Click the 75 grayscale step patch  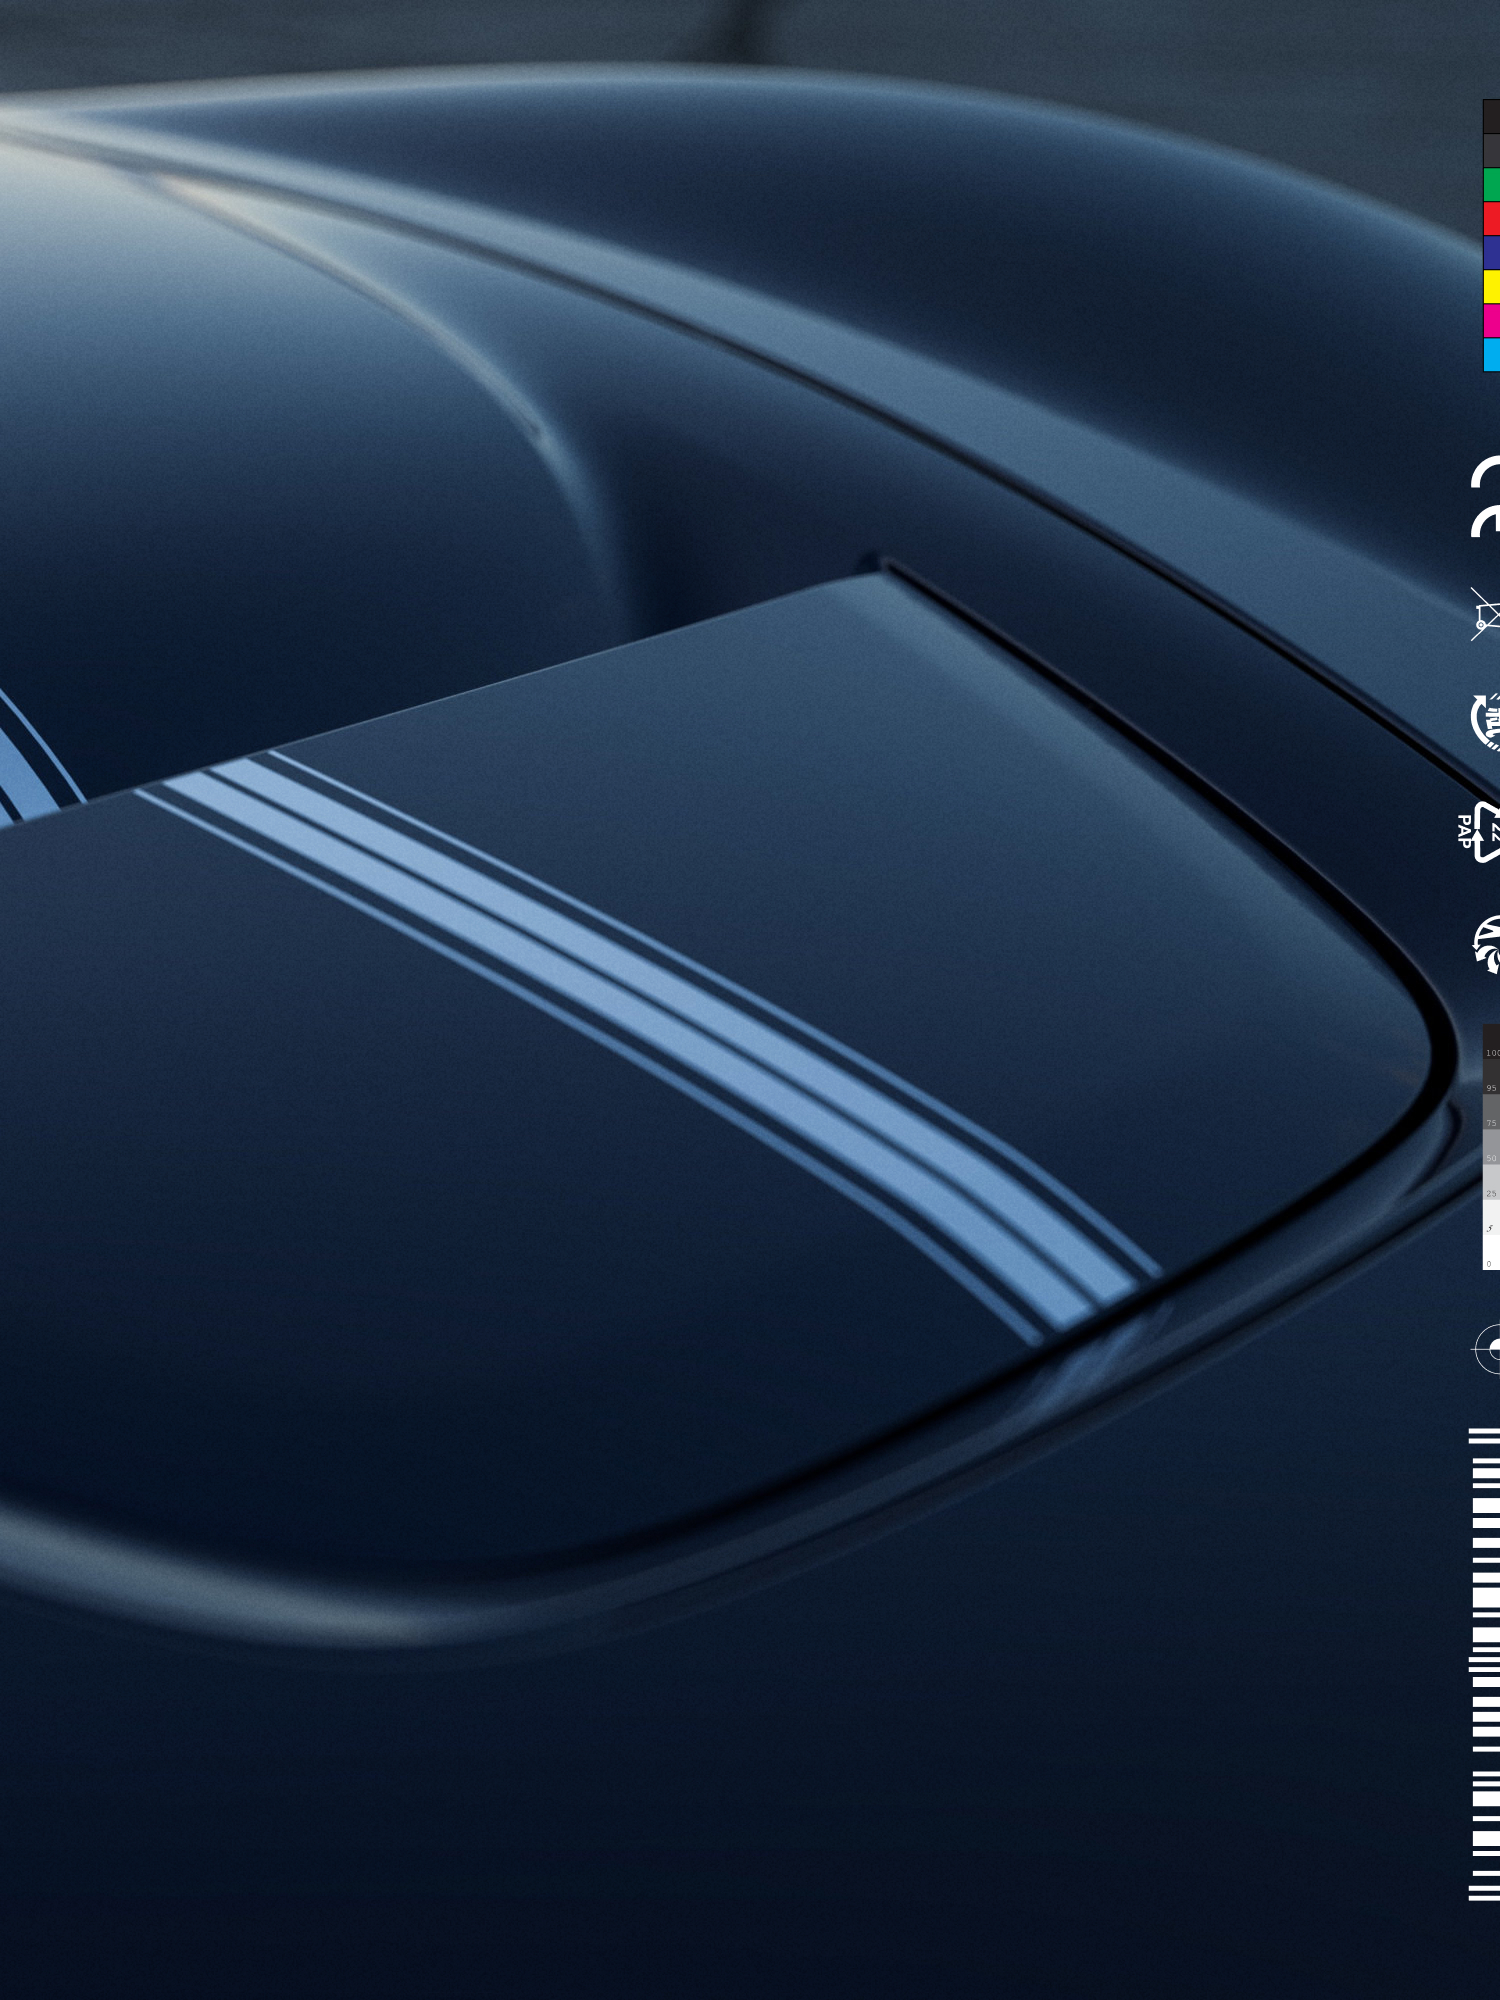point(1491,1112)
